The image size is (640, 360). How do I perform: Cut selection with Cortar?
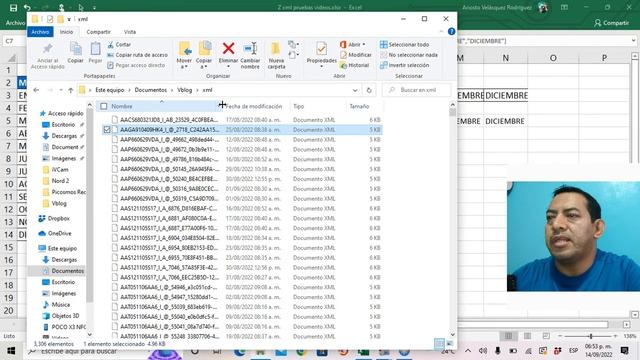pos(119,44)
